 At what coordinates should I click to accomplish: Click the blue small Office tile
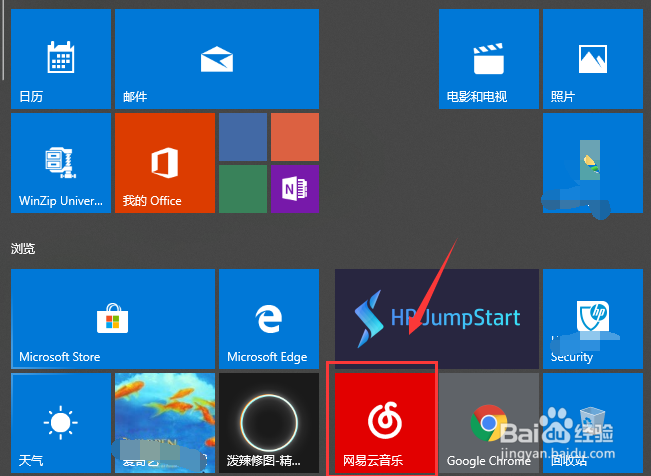pos(243,137)
